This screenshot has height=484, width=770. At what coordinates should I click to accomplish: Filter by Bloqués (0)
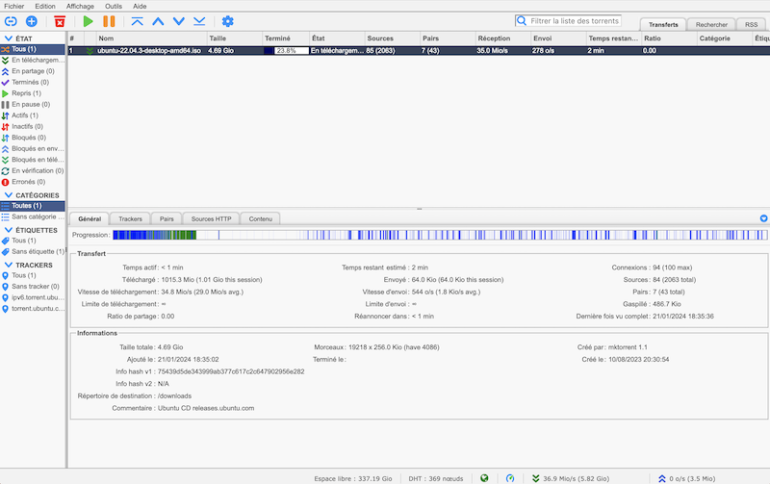(x=32, y=137)
